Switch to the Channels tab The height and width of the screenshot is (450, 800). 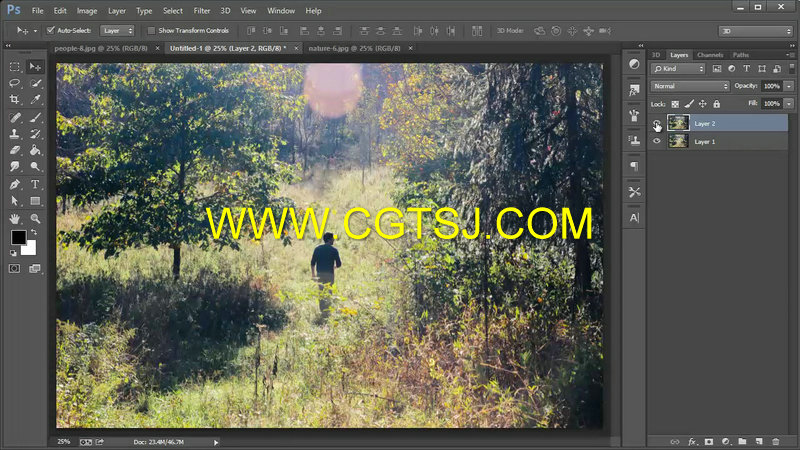tap(710, 55)
